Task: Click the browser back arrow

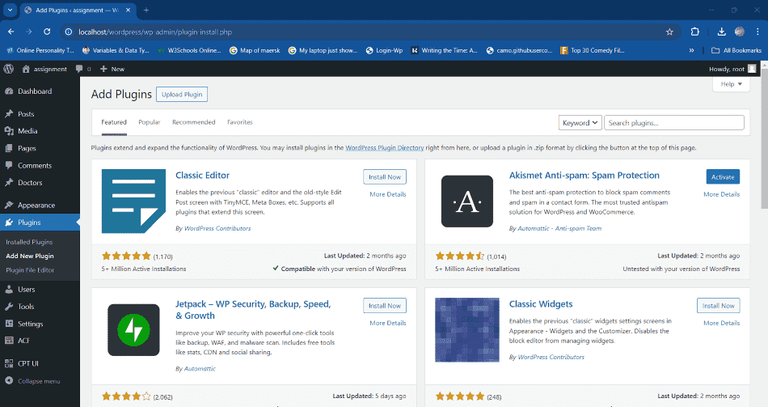Action: coord(11,32)
